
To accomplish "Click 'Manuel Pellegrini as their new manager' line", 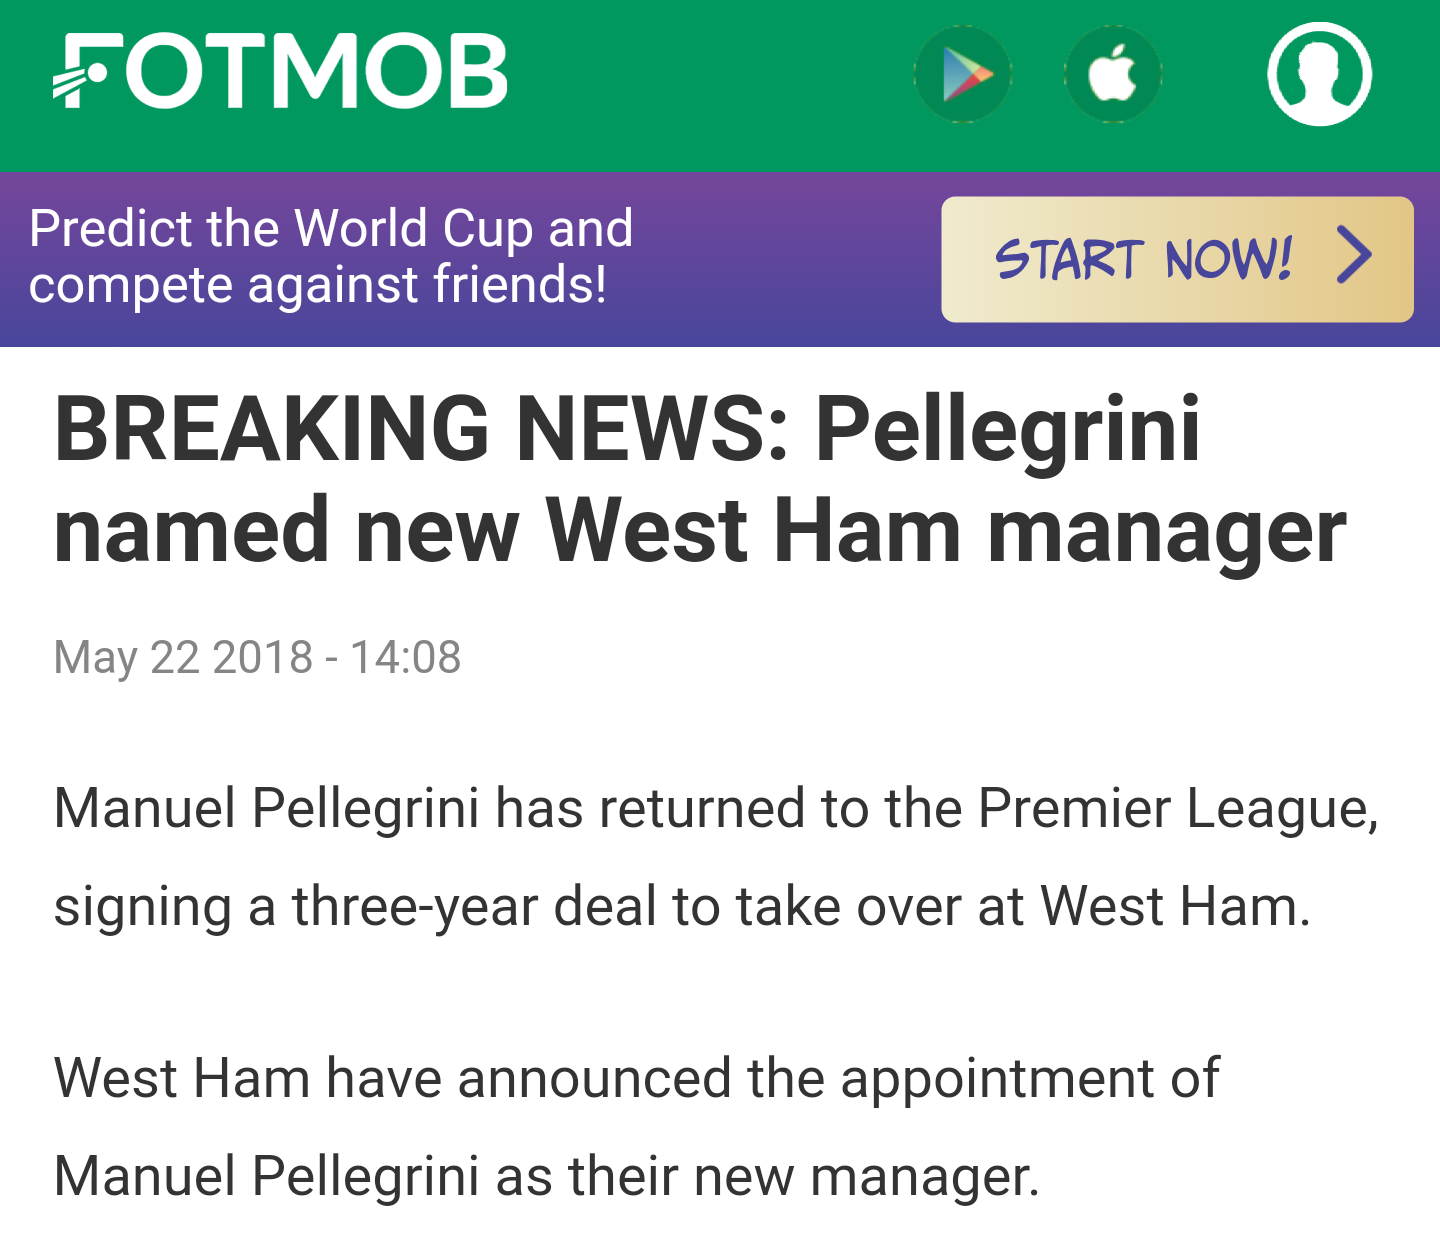I will [546, 1176].
